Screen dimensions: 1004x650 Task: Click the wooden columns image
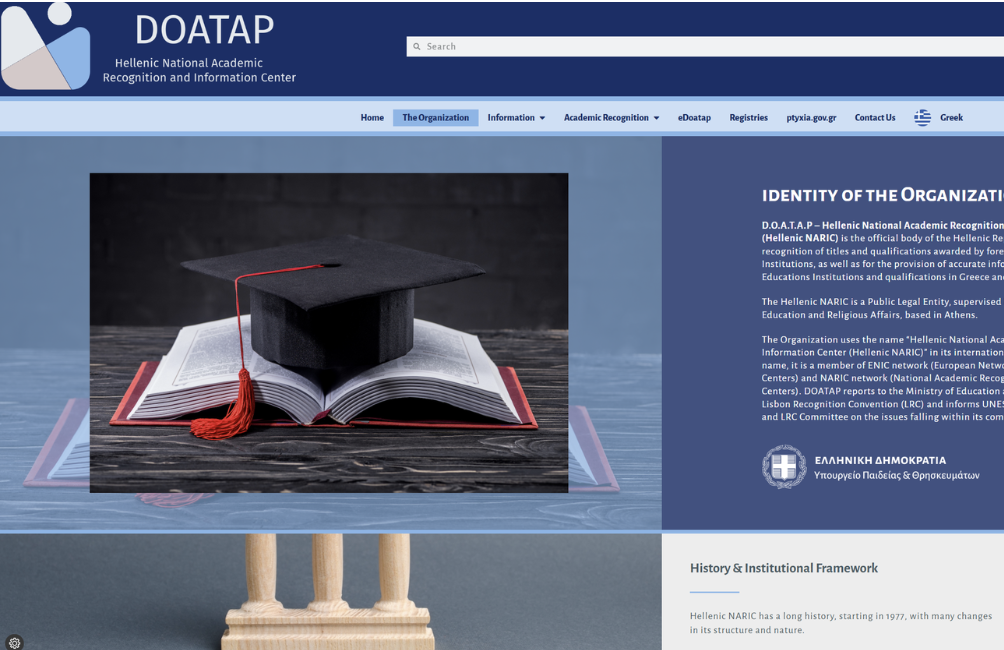click(329, 592)
